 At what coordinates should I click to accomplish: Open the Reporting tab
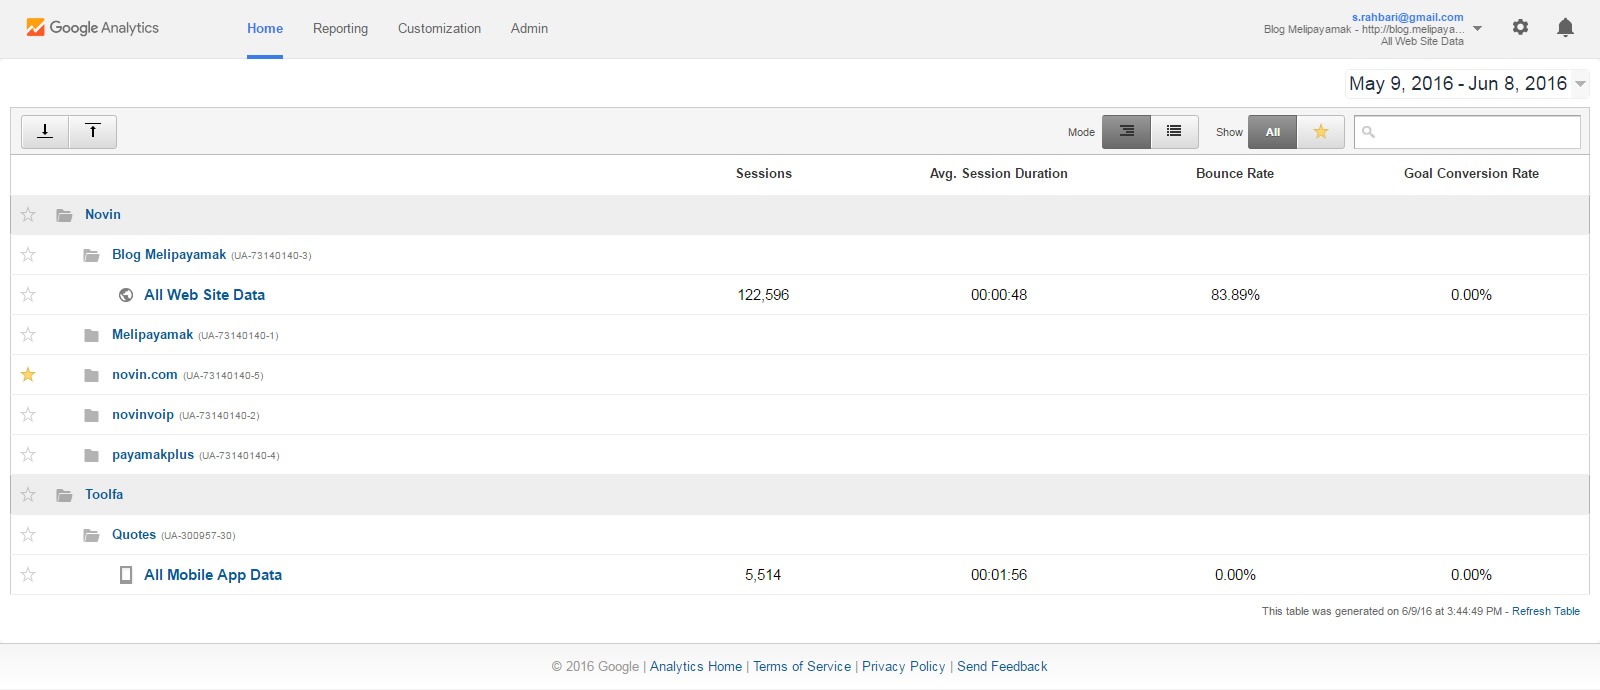point(340,29)
